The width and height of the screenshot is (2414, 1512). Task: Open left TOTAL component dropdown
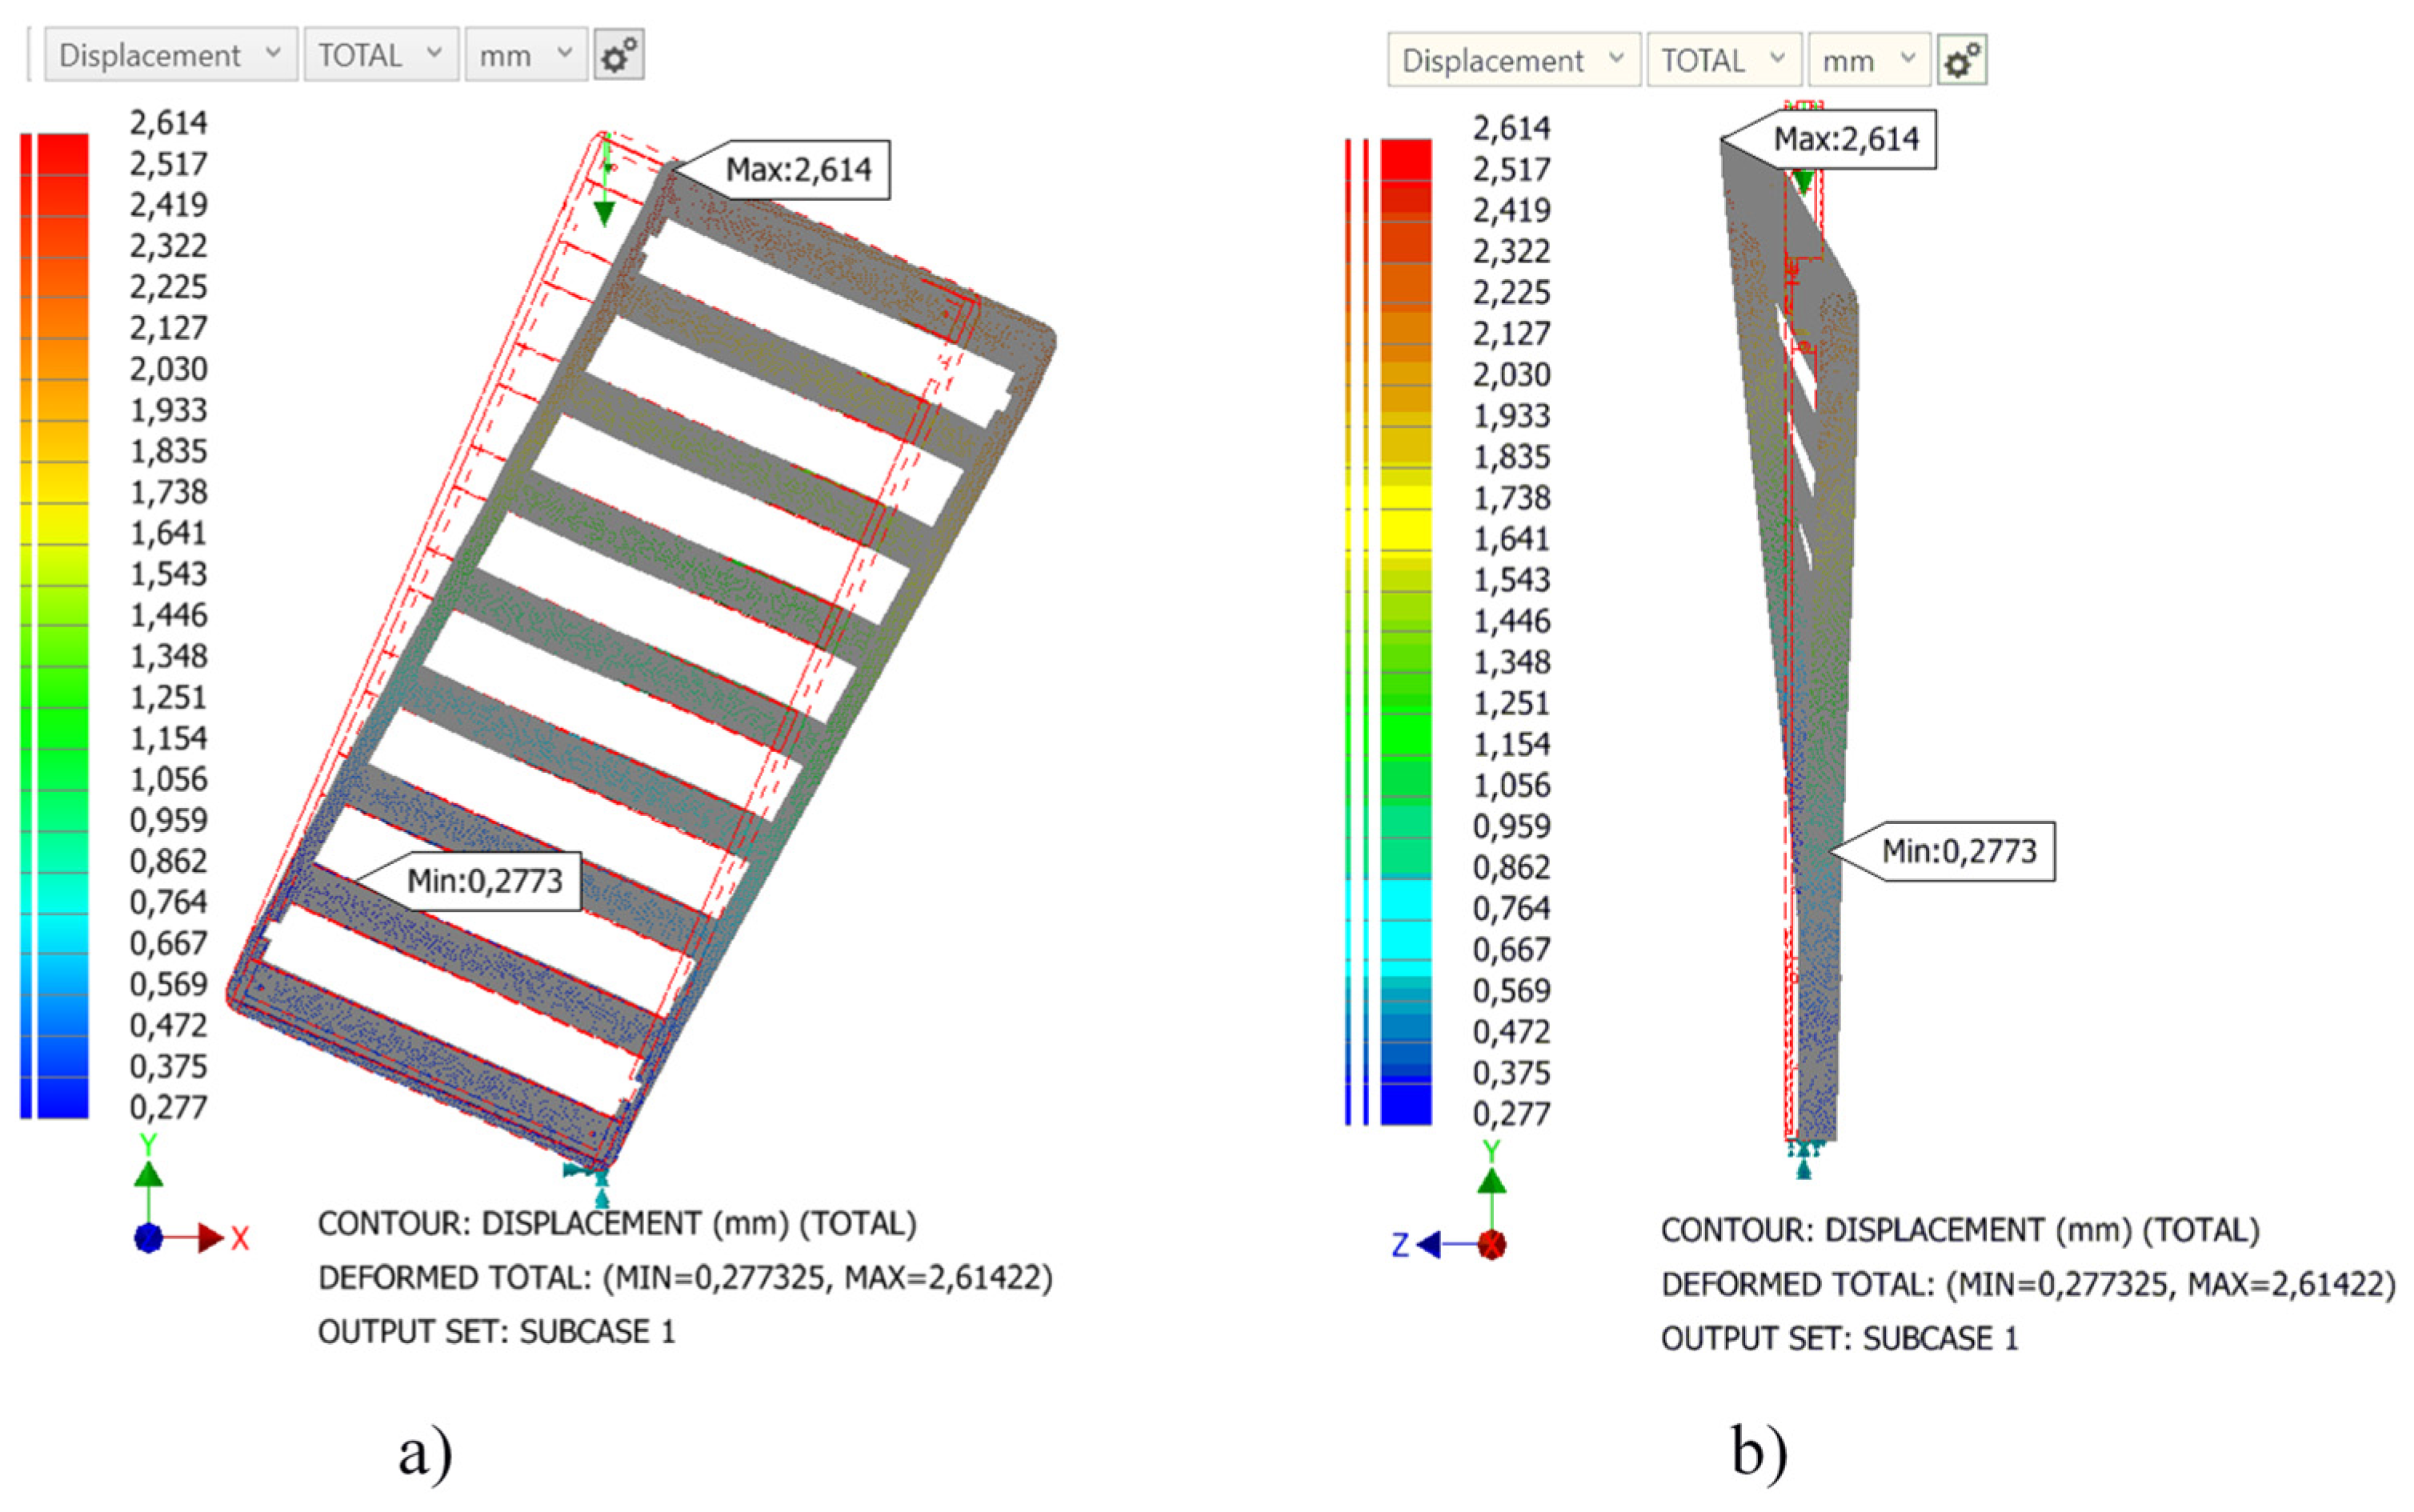(380, 55)
